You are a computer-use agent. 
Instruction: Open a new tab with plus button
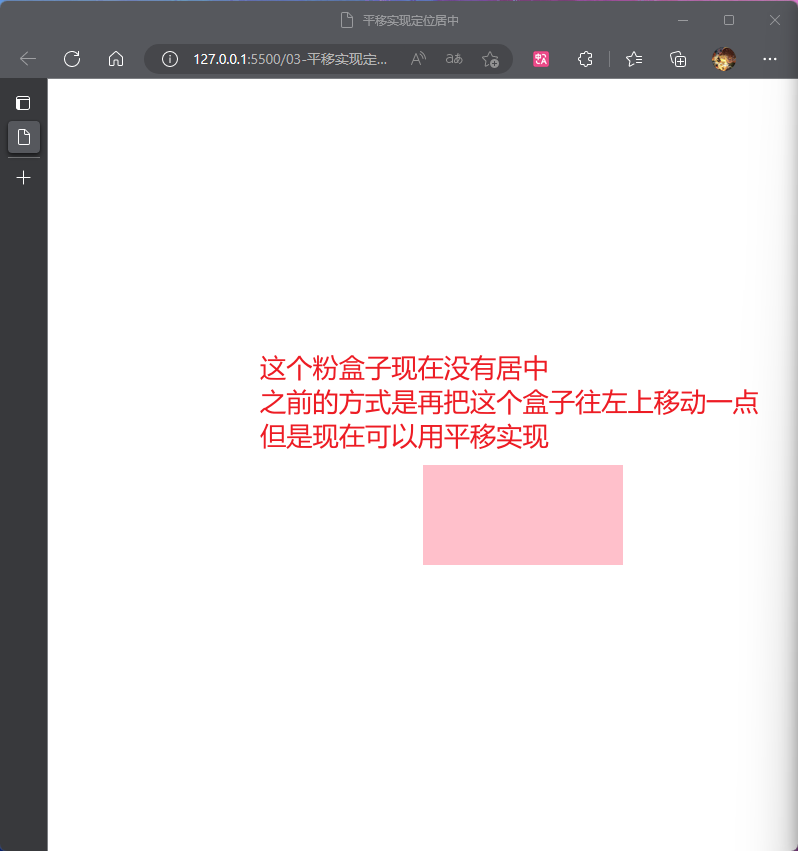coord(23,178)
